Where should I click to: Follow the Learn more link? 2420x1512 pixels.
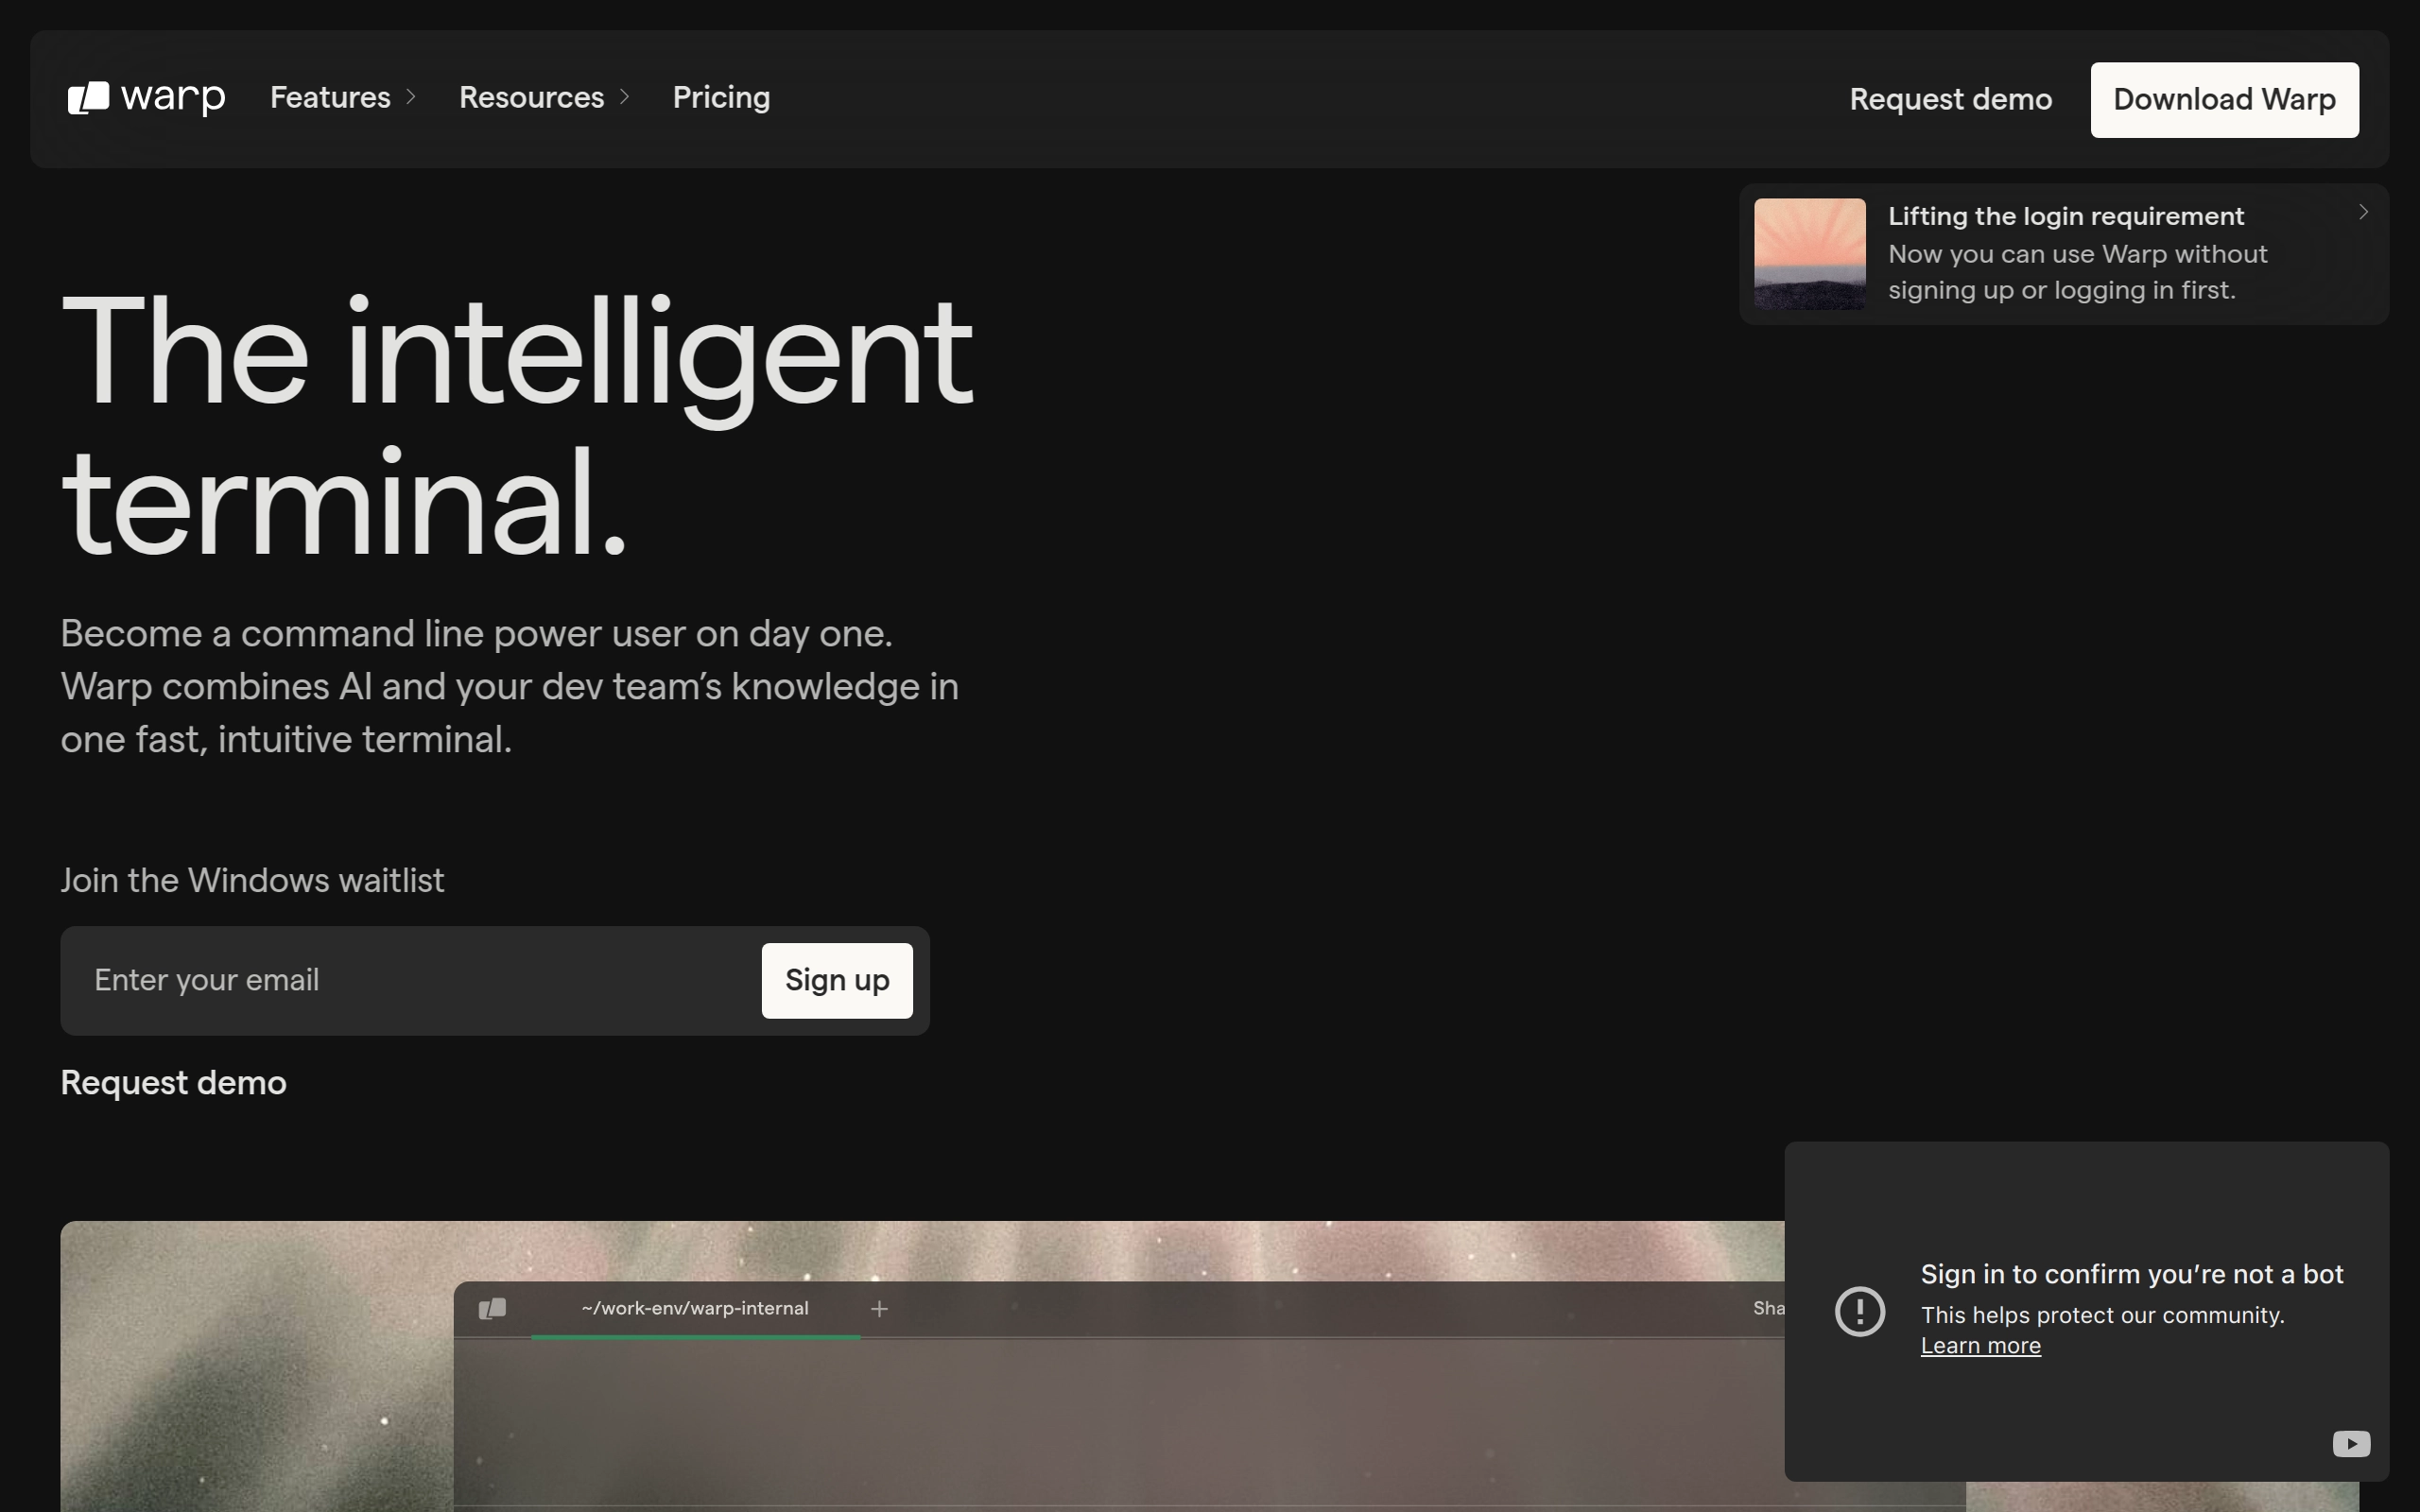coord(1980,1346)
